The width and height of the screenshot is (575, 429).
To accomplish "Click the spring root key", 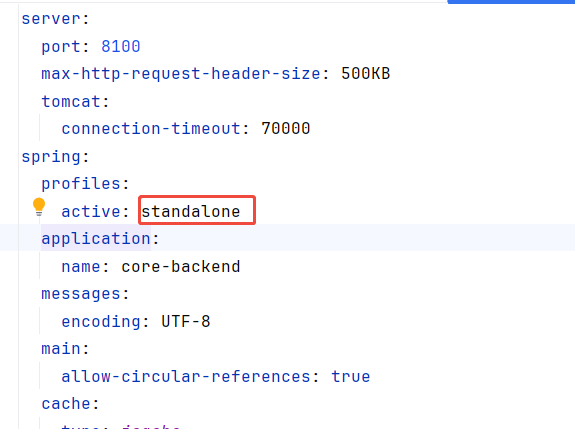I will coord(51,157).
